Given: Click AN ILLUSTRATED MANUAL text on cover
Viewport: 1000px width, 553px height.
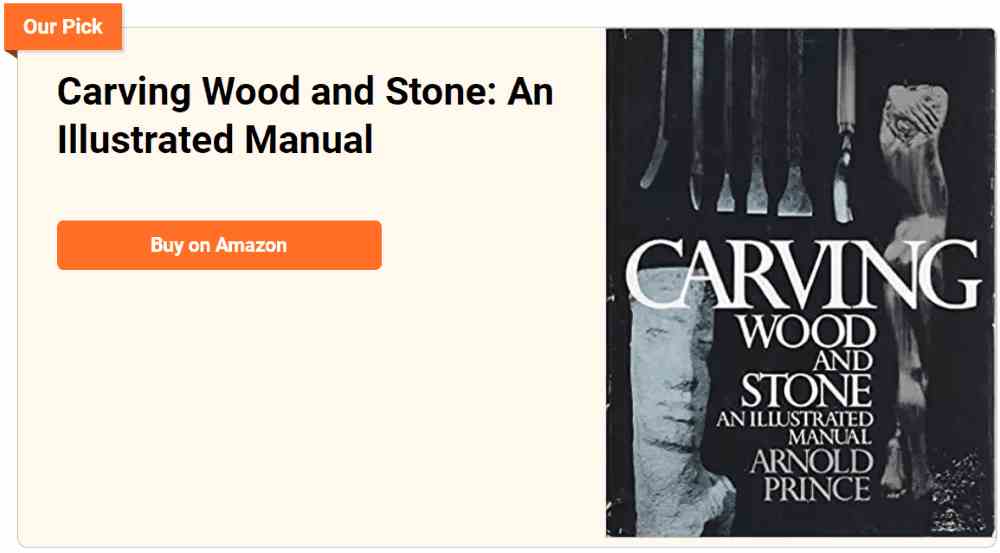Looking at the screenshot, I should pyautogui.click(x=795, y=427).
